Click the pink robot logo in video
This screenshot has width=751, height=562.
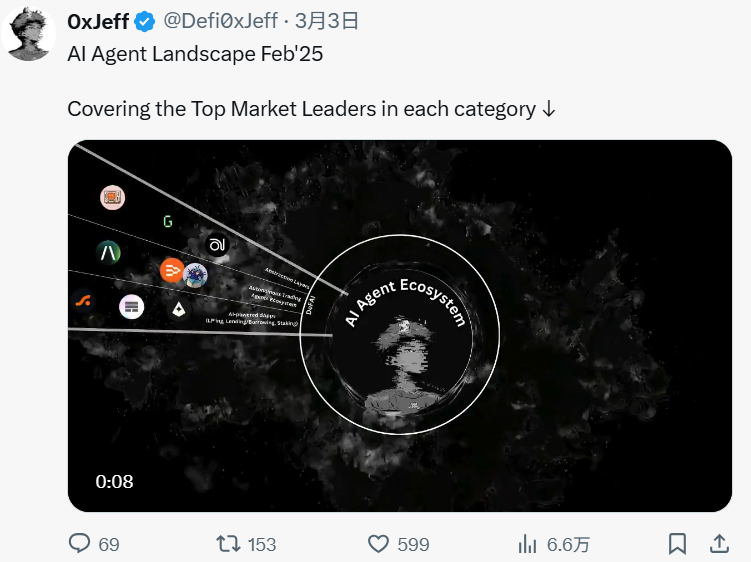113,198
